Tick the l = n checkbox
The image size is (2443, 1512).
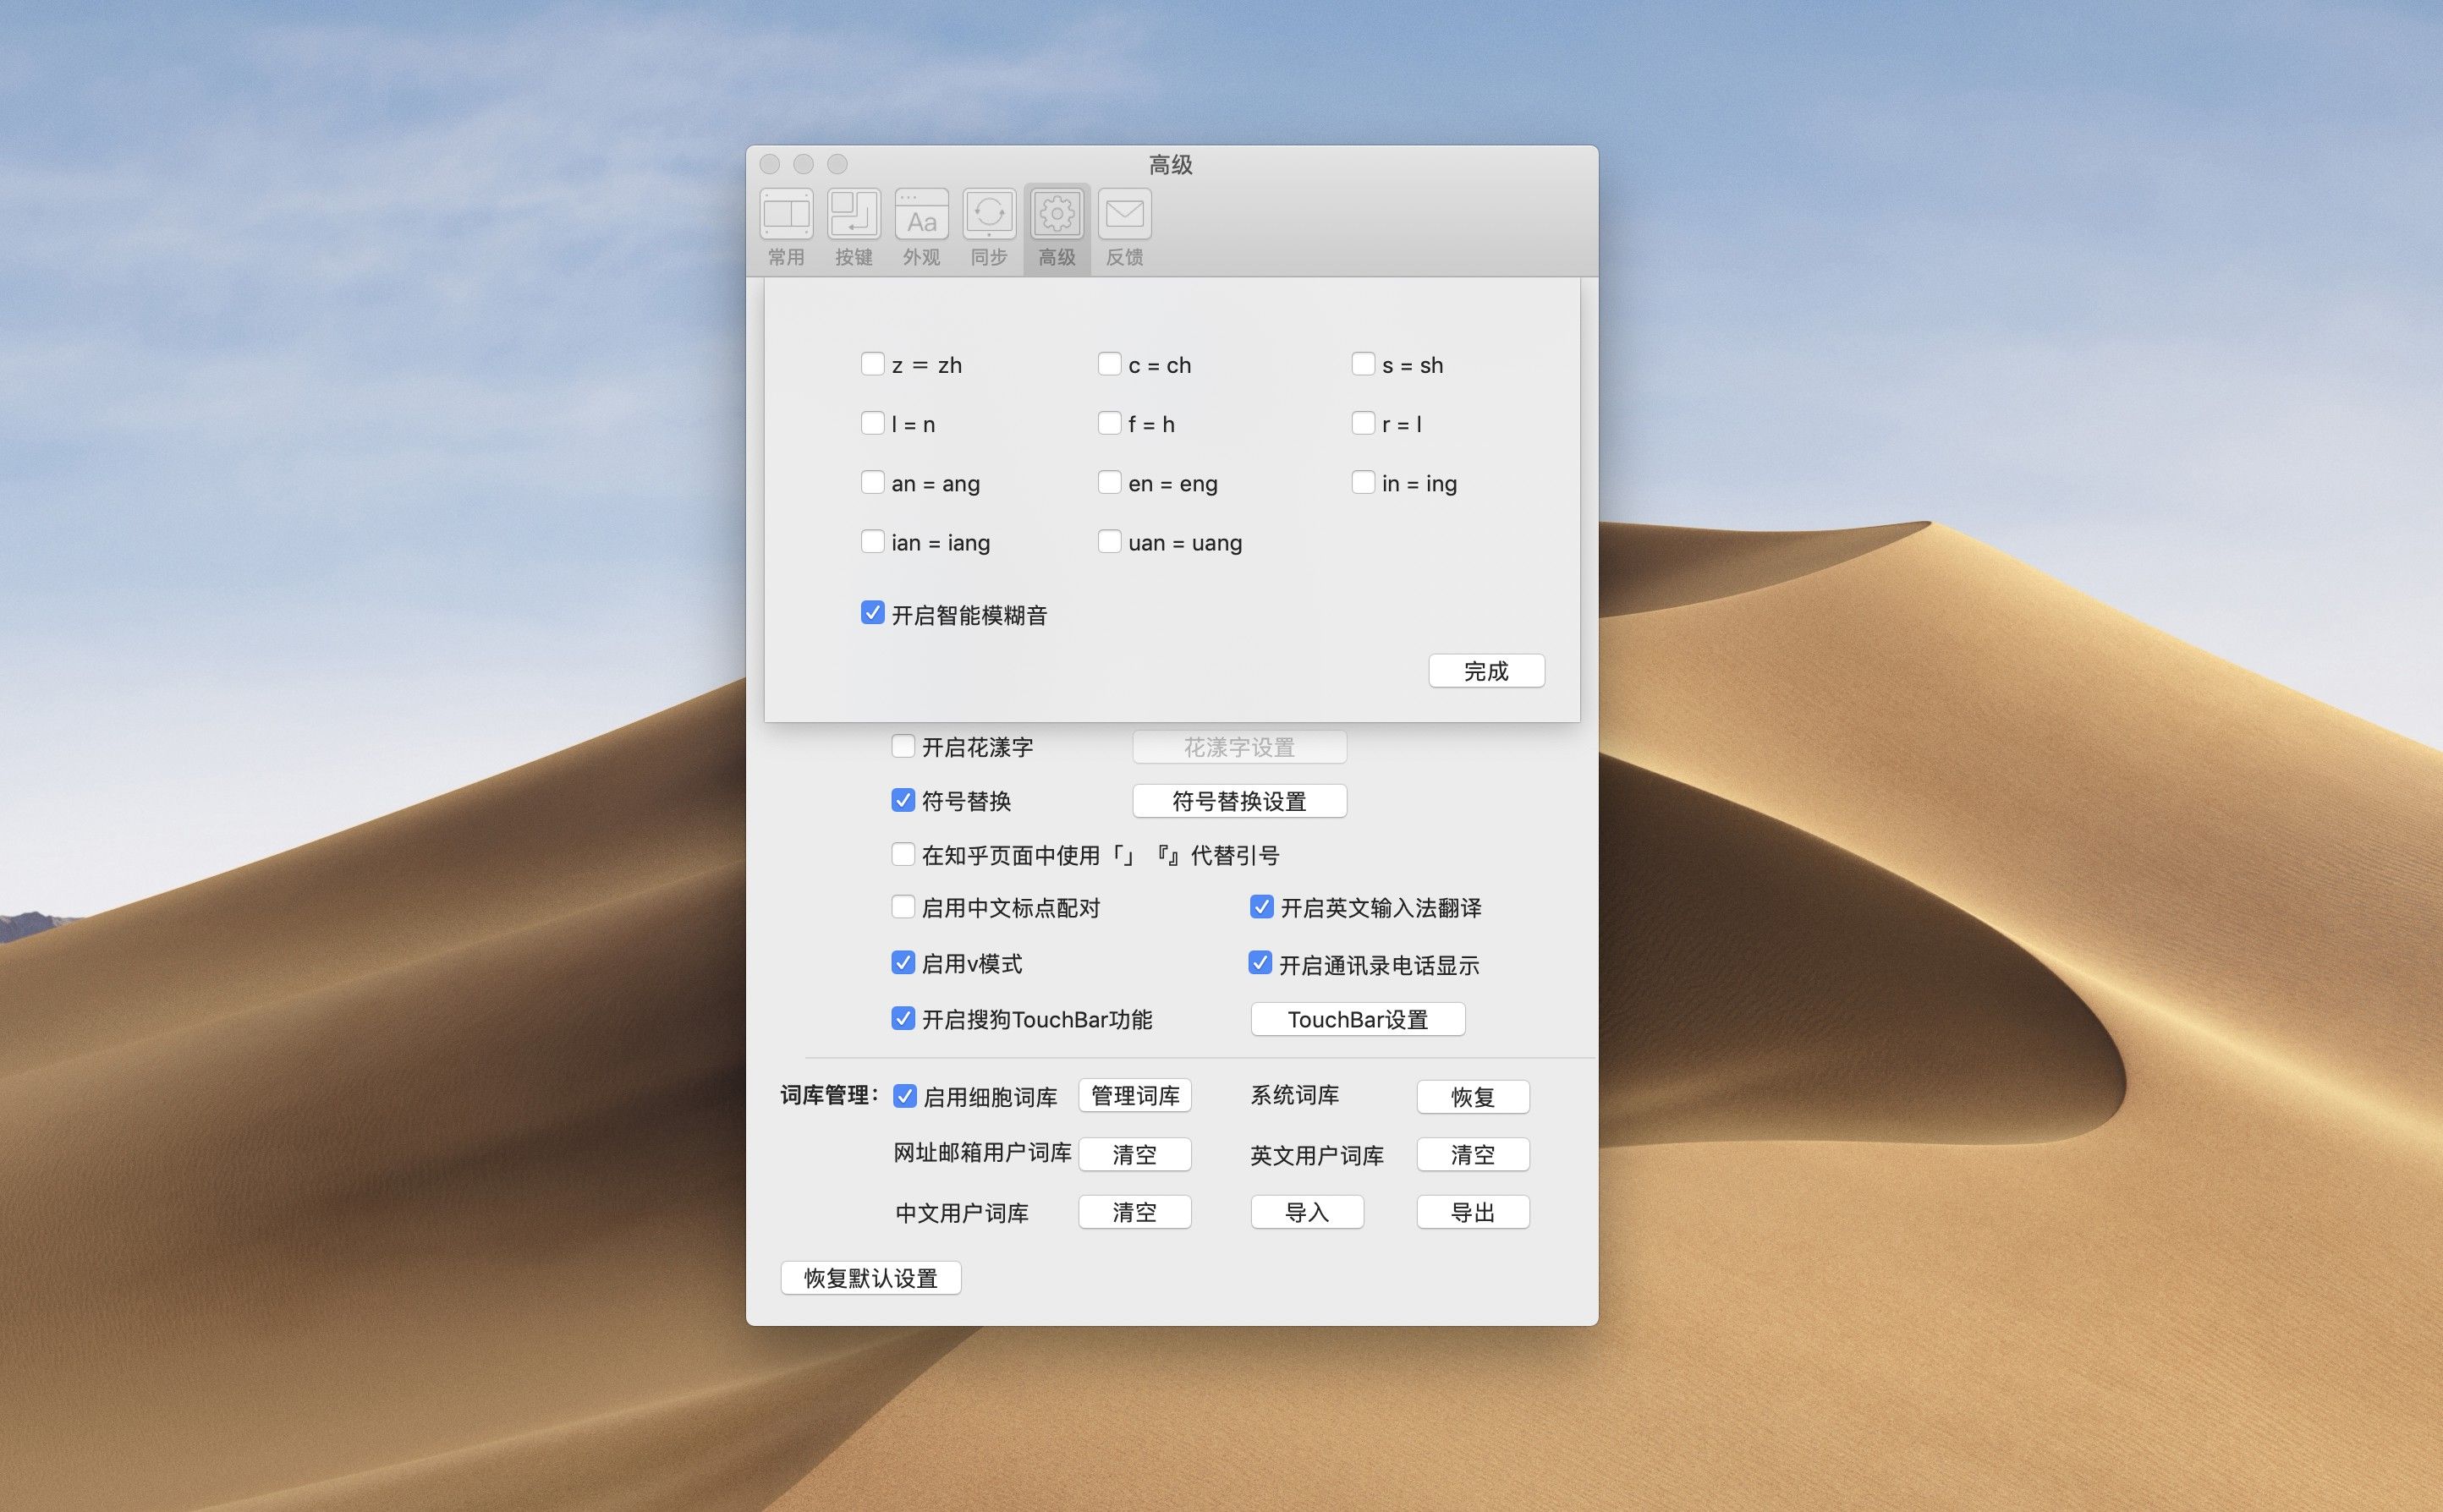[872, 423]
